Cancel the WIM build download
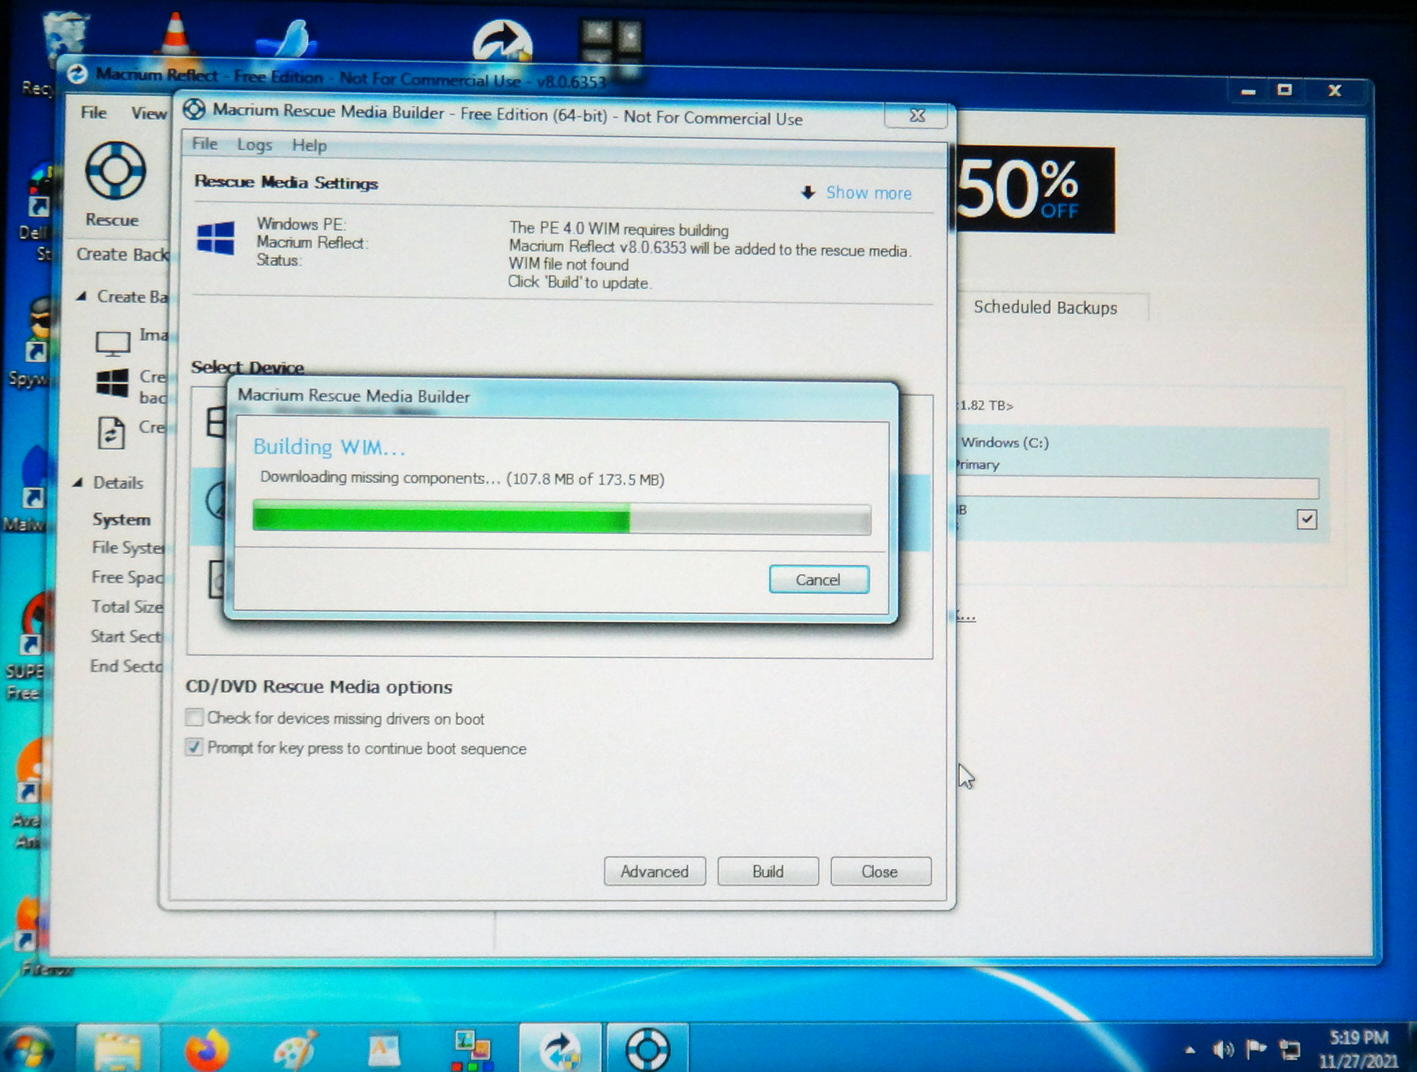The image size is (1417, 1072). 818,580
